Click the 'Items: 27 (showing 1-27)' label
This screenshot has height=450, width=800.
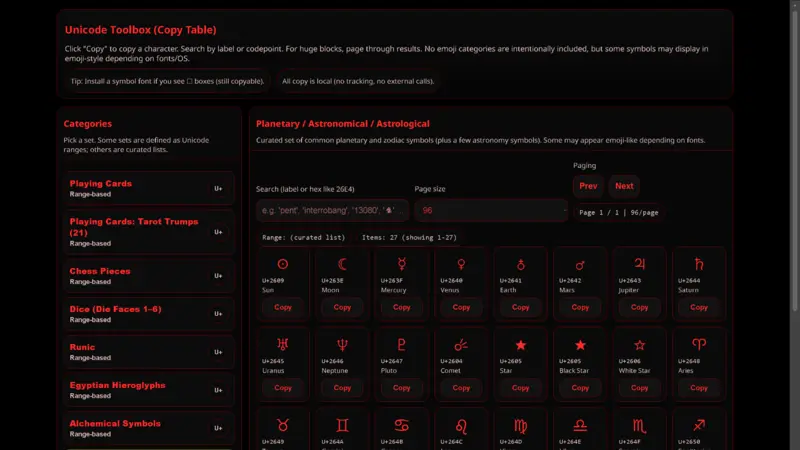coord(409,237)
